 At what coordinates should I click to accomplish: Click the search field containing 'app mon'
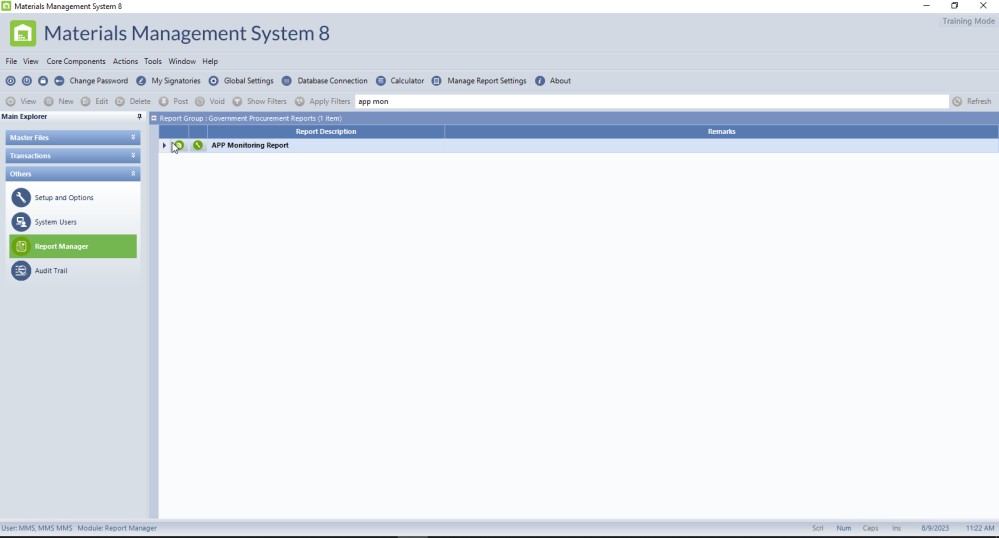pos(650,101)
